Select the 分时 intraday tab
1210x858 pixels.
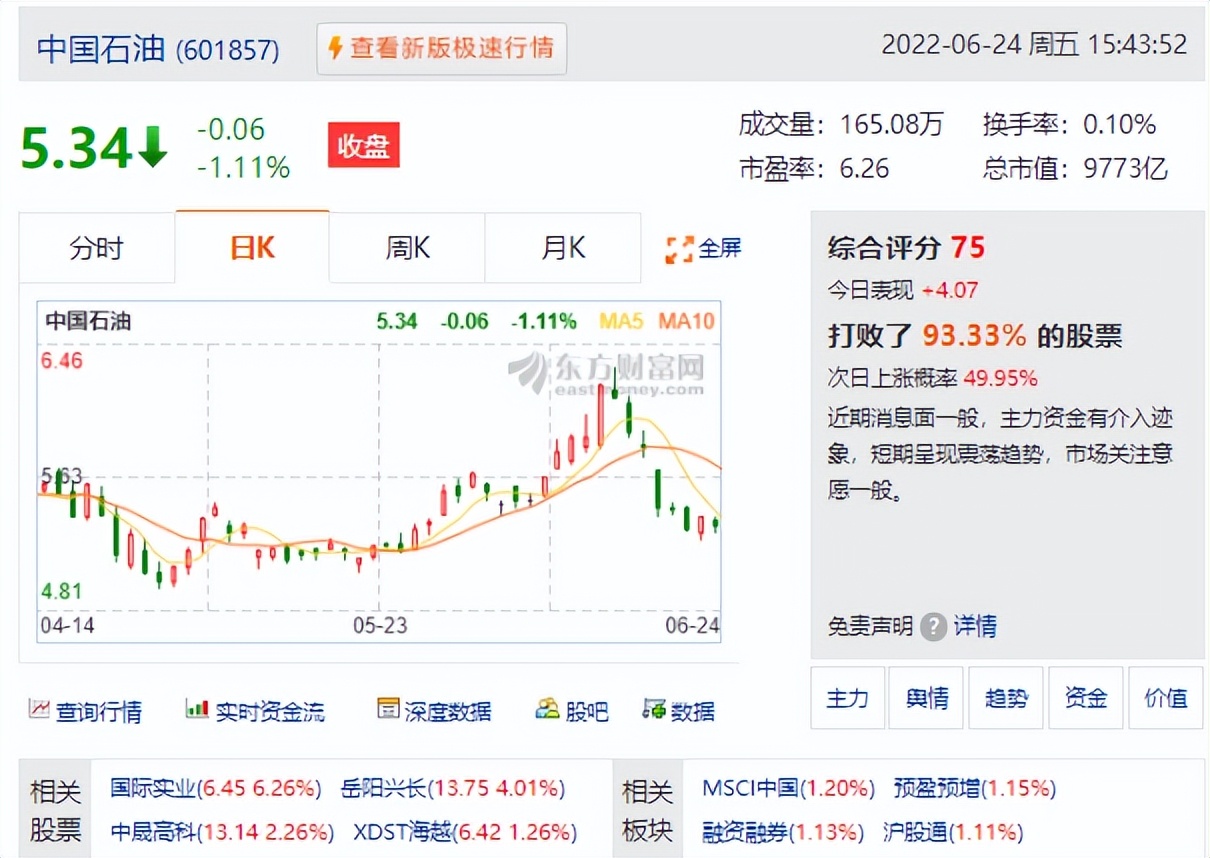(x=97, y=248)
